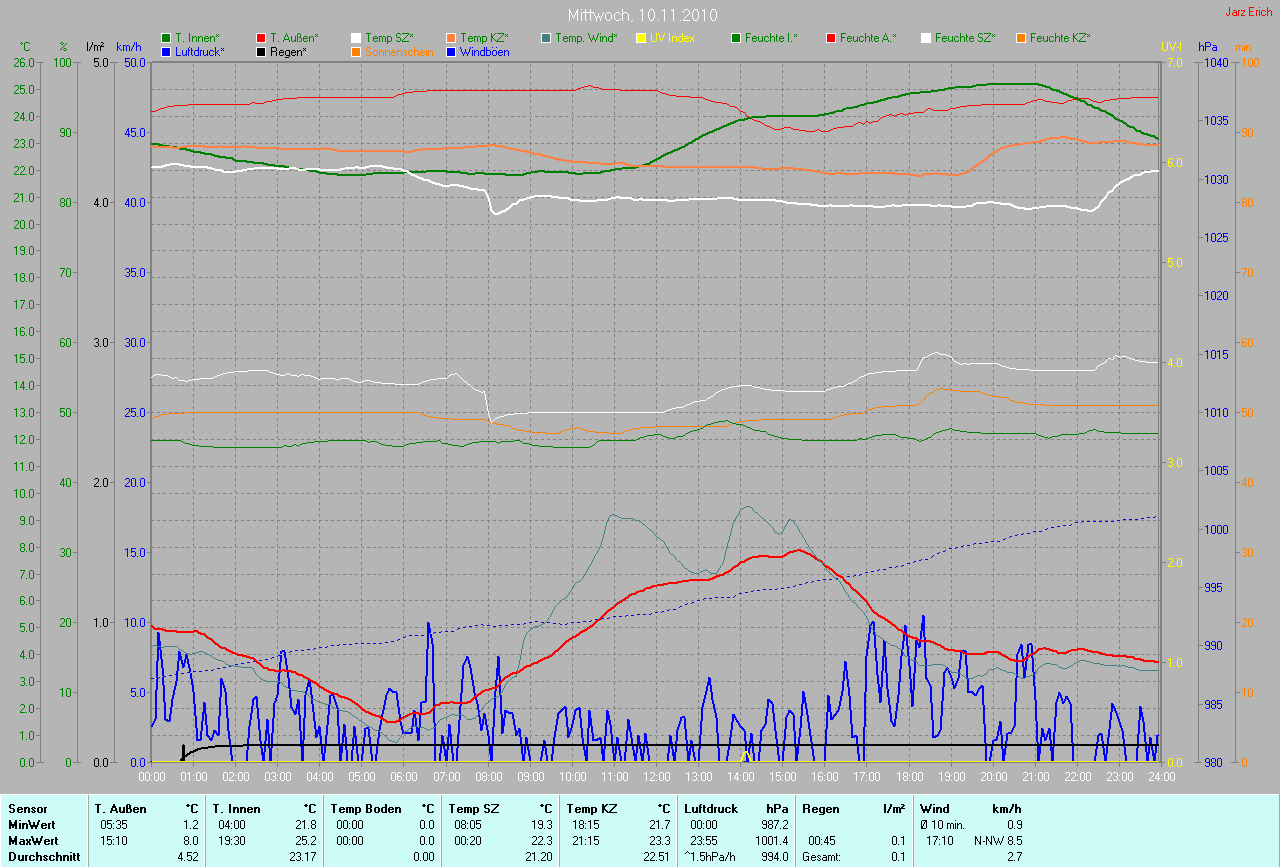Click the yellow UV Index legend square
Screen dimensions: 1280x867
pyautogui.click(x=641, y=38)
